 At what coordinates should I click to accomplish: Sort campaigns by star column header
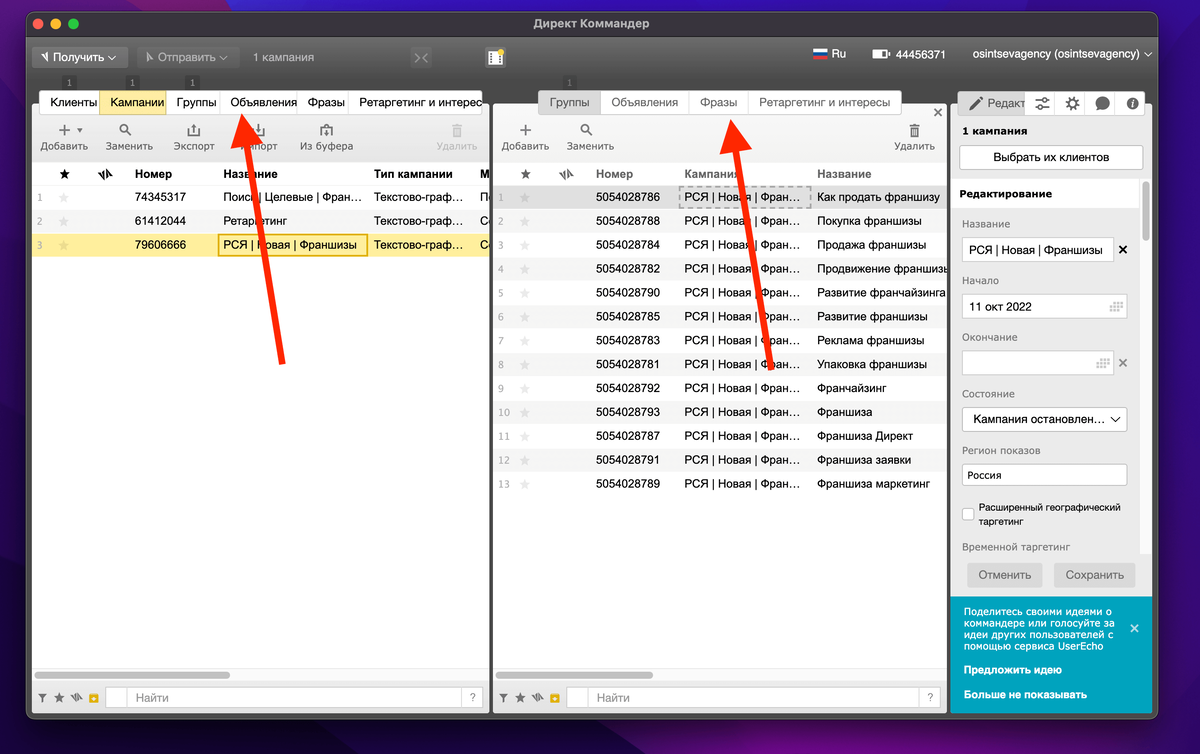click(65, 174)
